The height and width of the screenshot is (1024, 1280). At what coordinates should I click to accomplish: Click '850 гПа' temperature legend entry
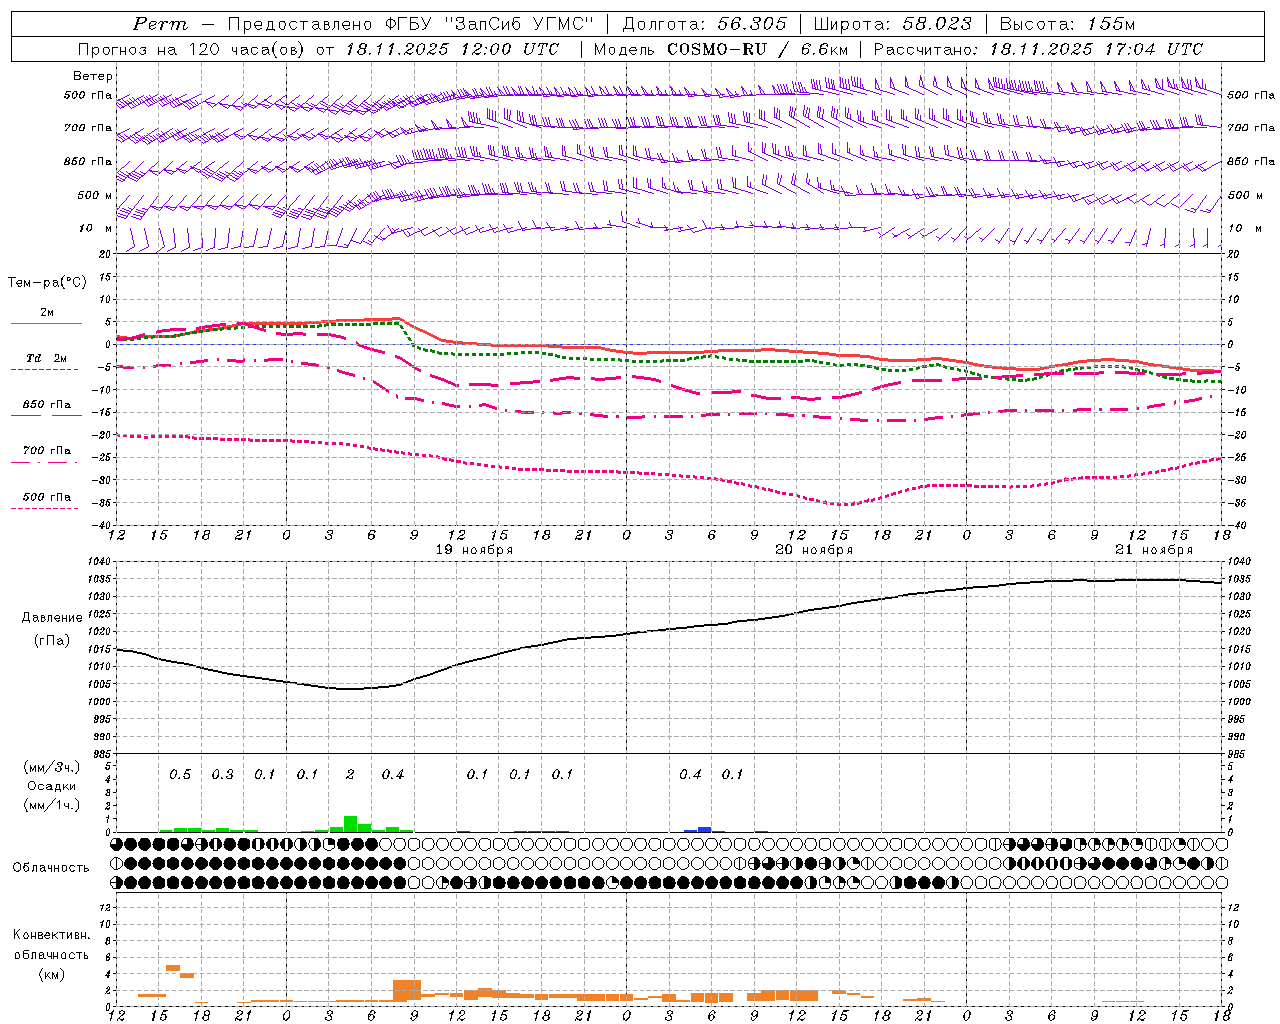(47, 404)
